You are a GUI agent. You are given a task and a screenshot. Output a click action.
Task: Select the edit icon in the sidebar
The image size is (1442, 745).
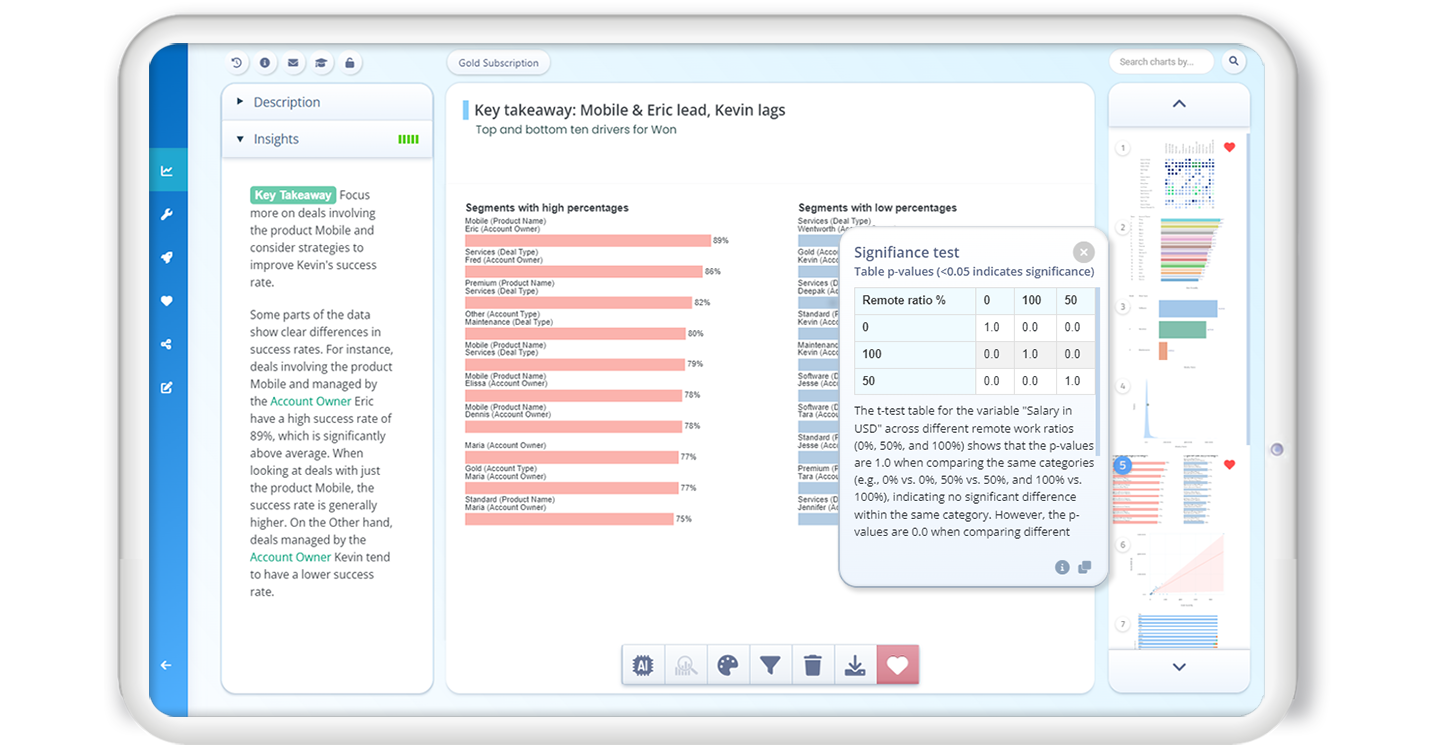coord(168,387)
